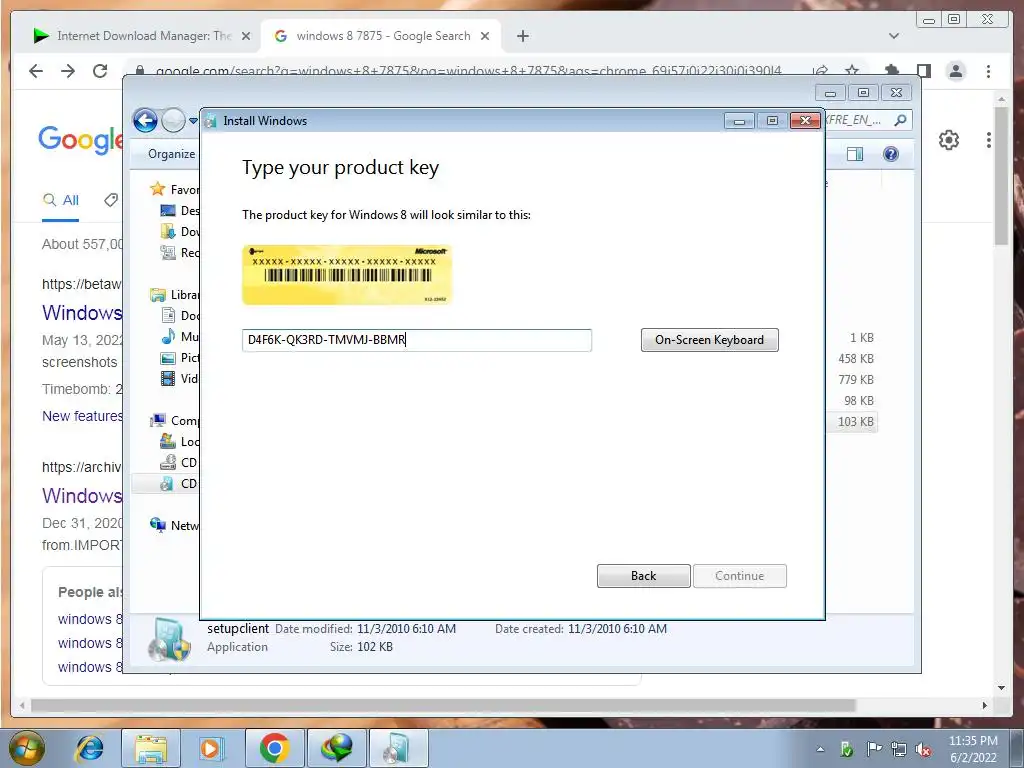Click the product key input field
The width and height of the screenshot is (1024, 768).
point(417,340)
